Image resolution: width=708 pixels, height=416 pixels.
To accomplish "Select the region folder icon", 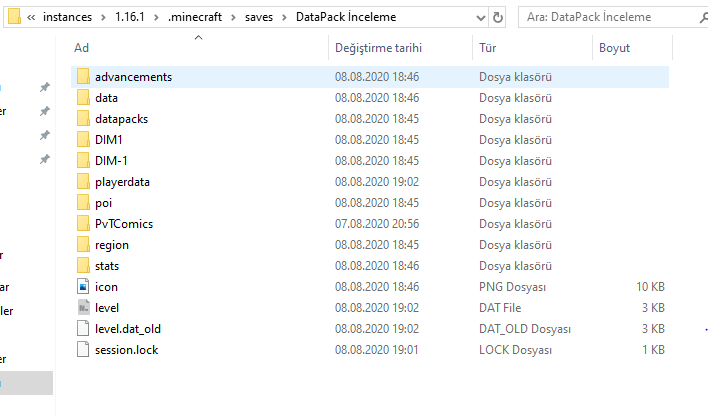I will pos(83,245).
